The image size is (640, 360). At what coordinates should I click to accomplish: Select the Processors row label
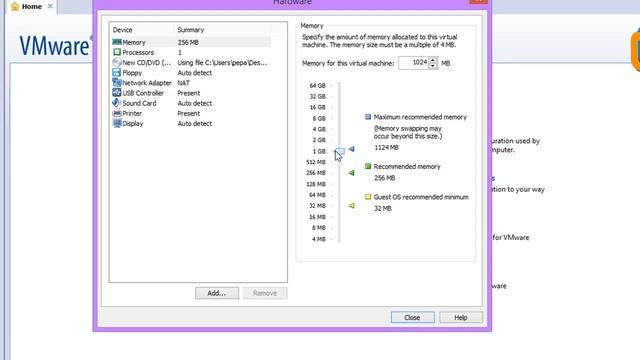[138, 53]
